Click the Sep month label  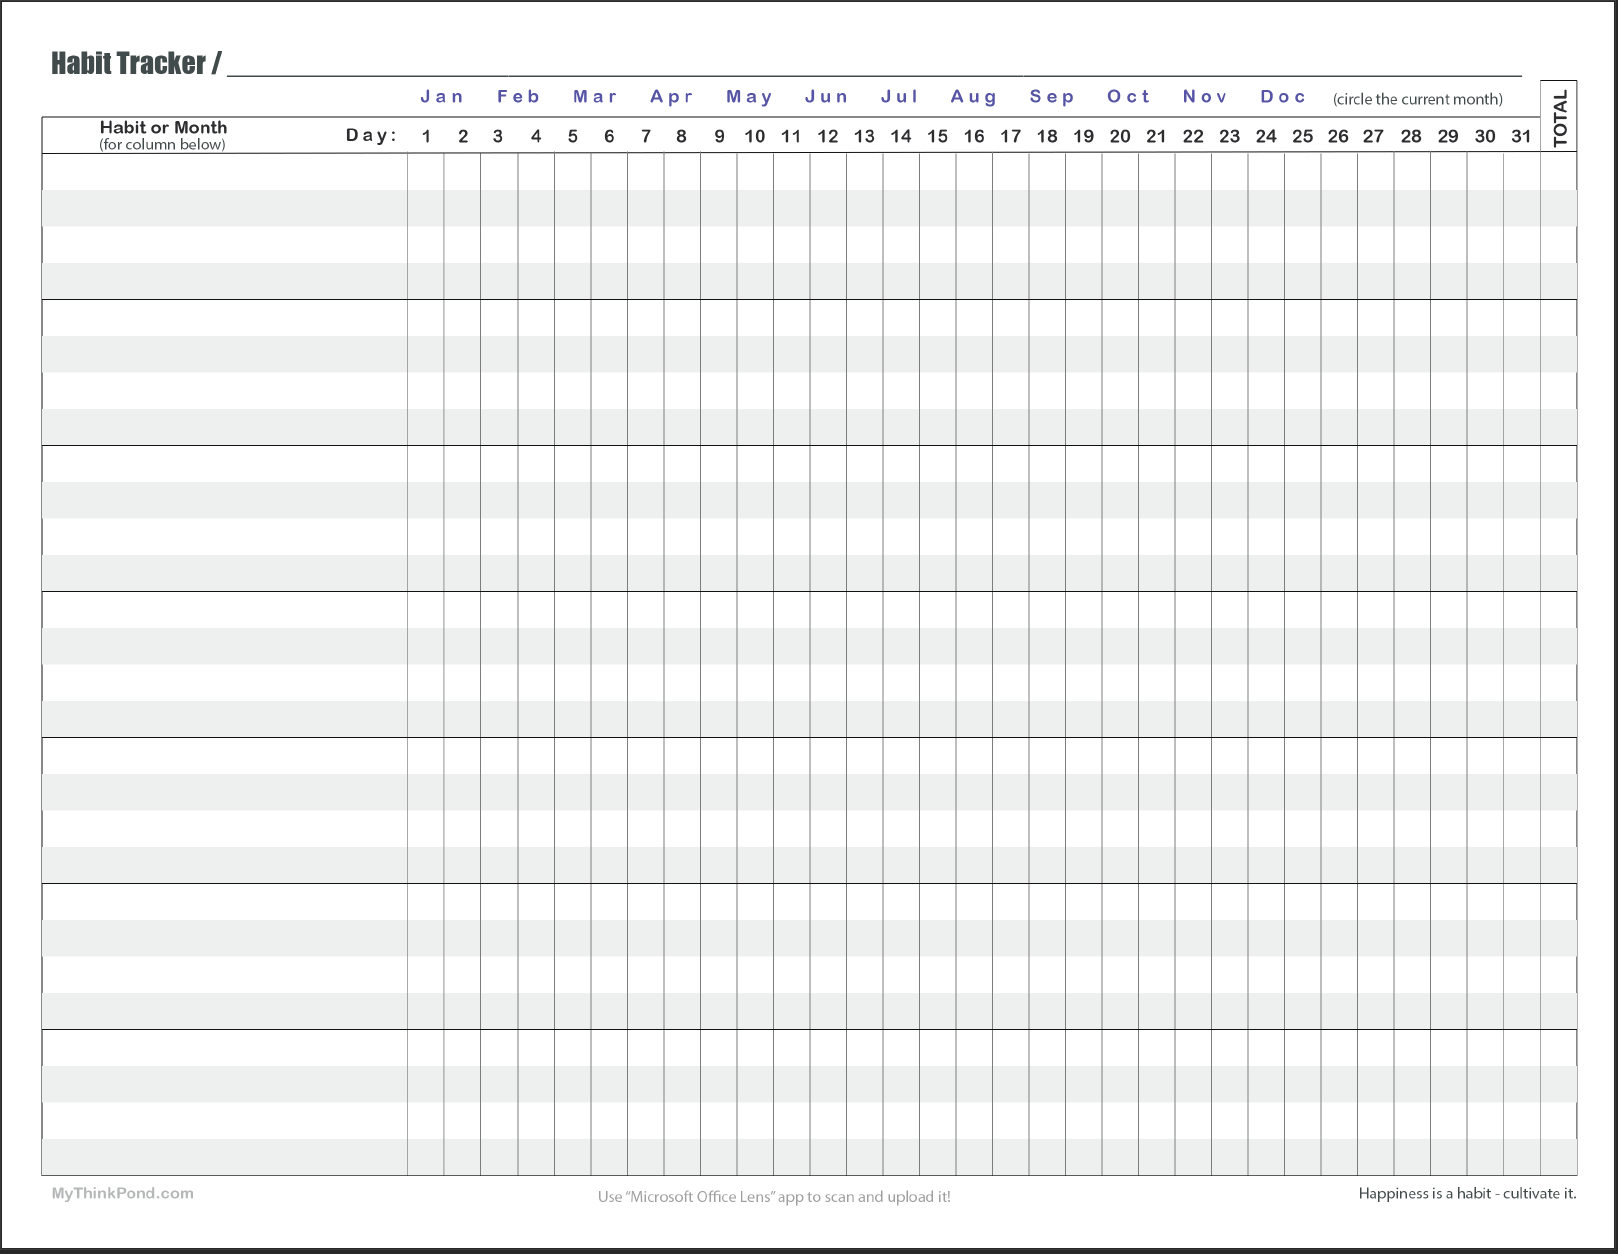coord(1052,97)
